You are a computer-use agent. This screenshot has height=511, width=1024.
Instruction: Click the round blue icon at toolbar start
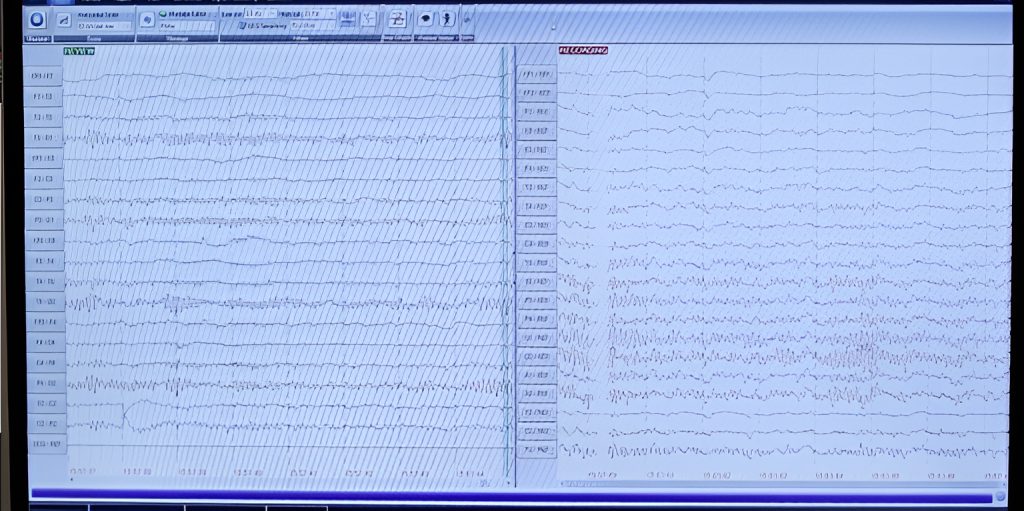coord(38,19)
